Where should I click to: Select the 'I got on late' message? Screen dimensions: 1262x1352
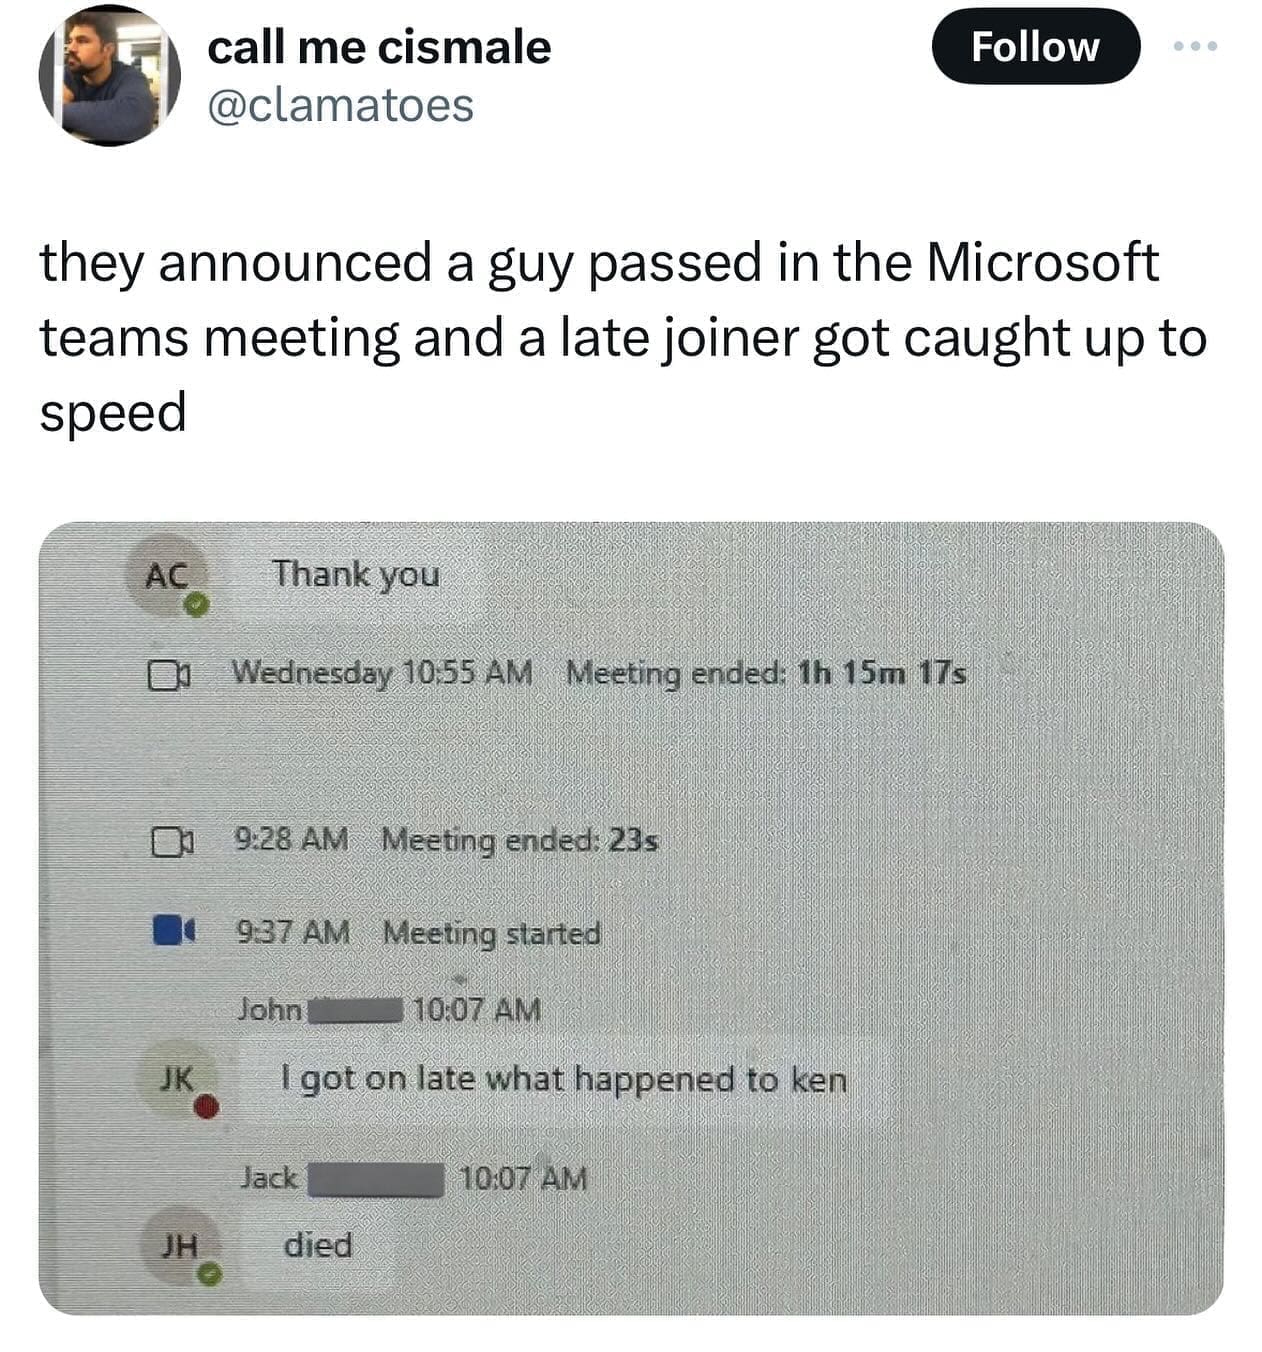[x=563, y=1079]
